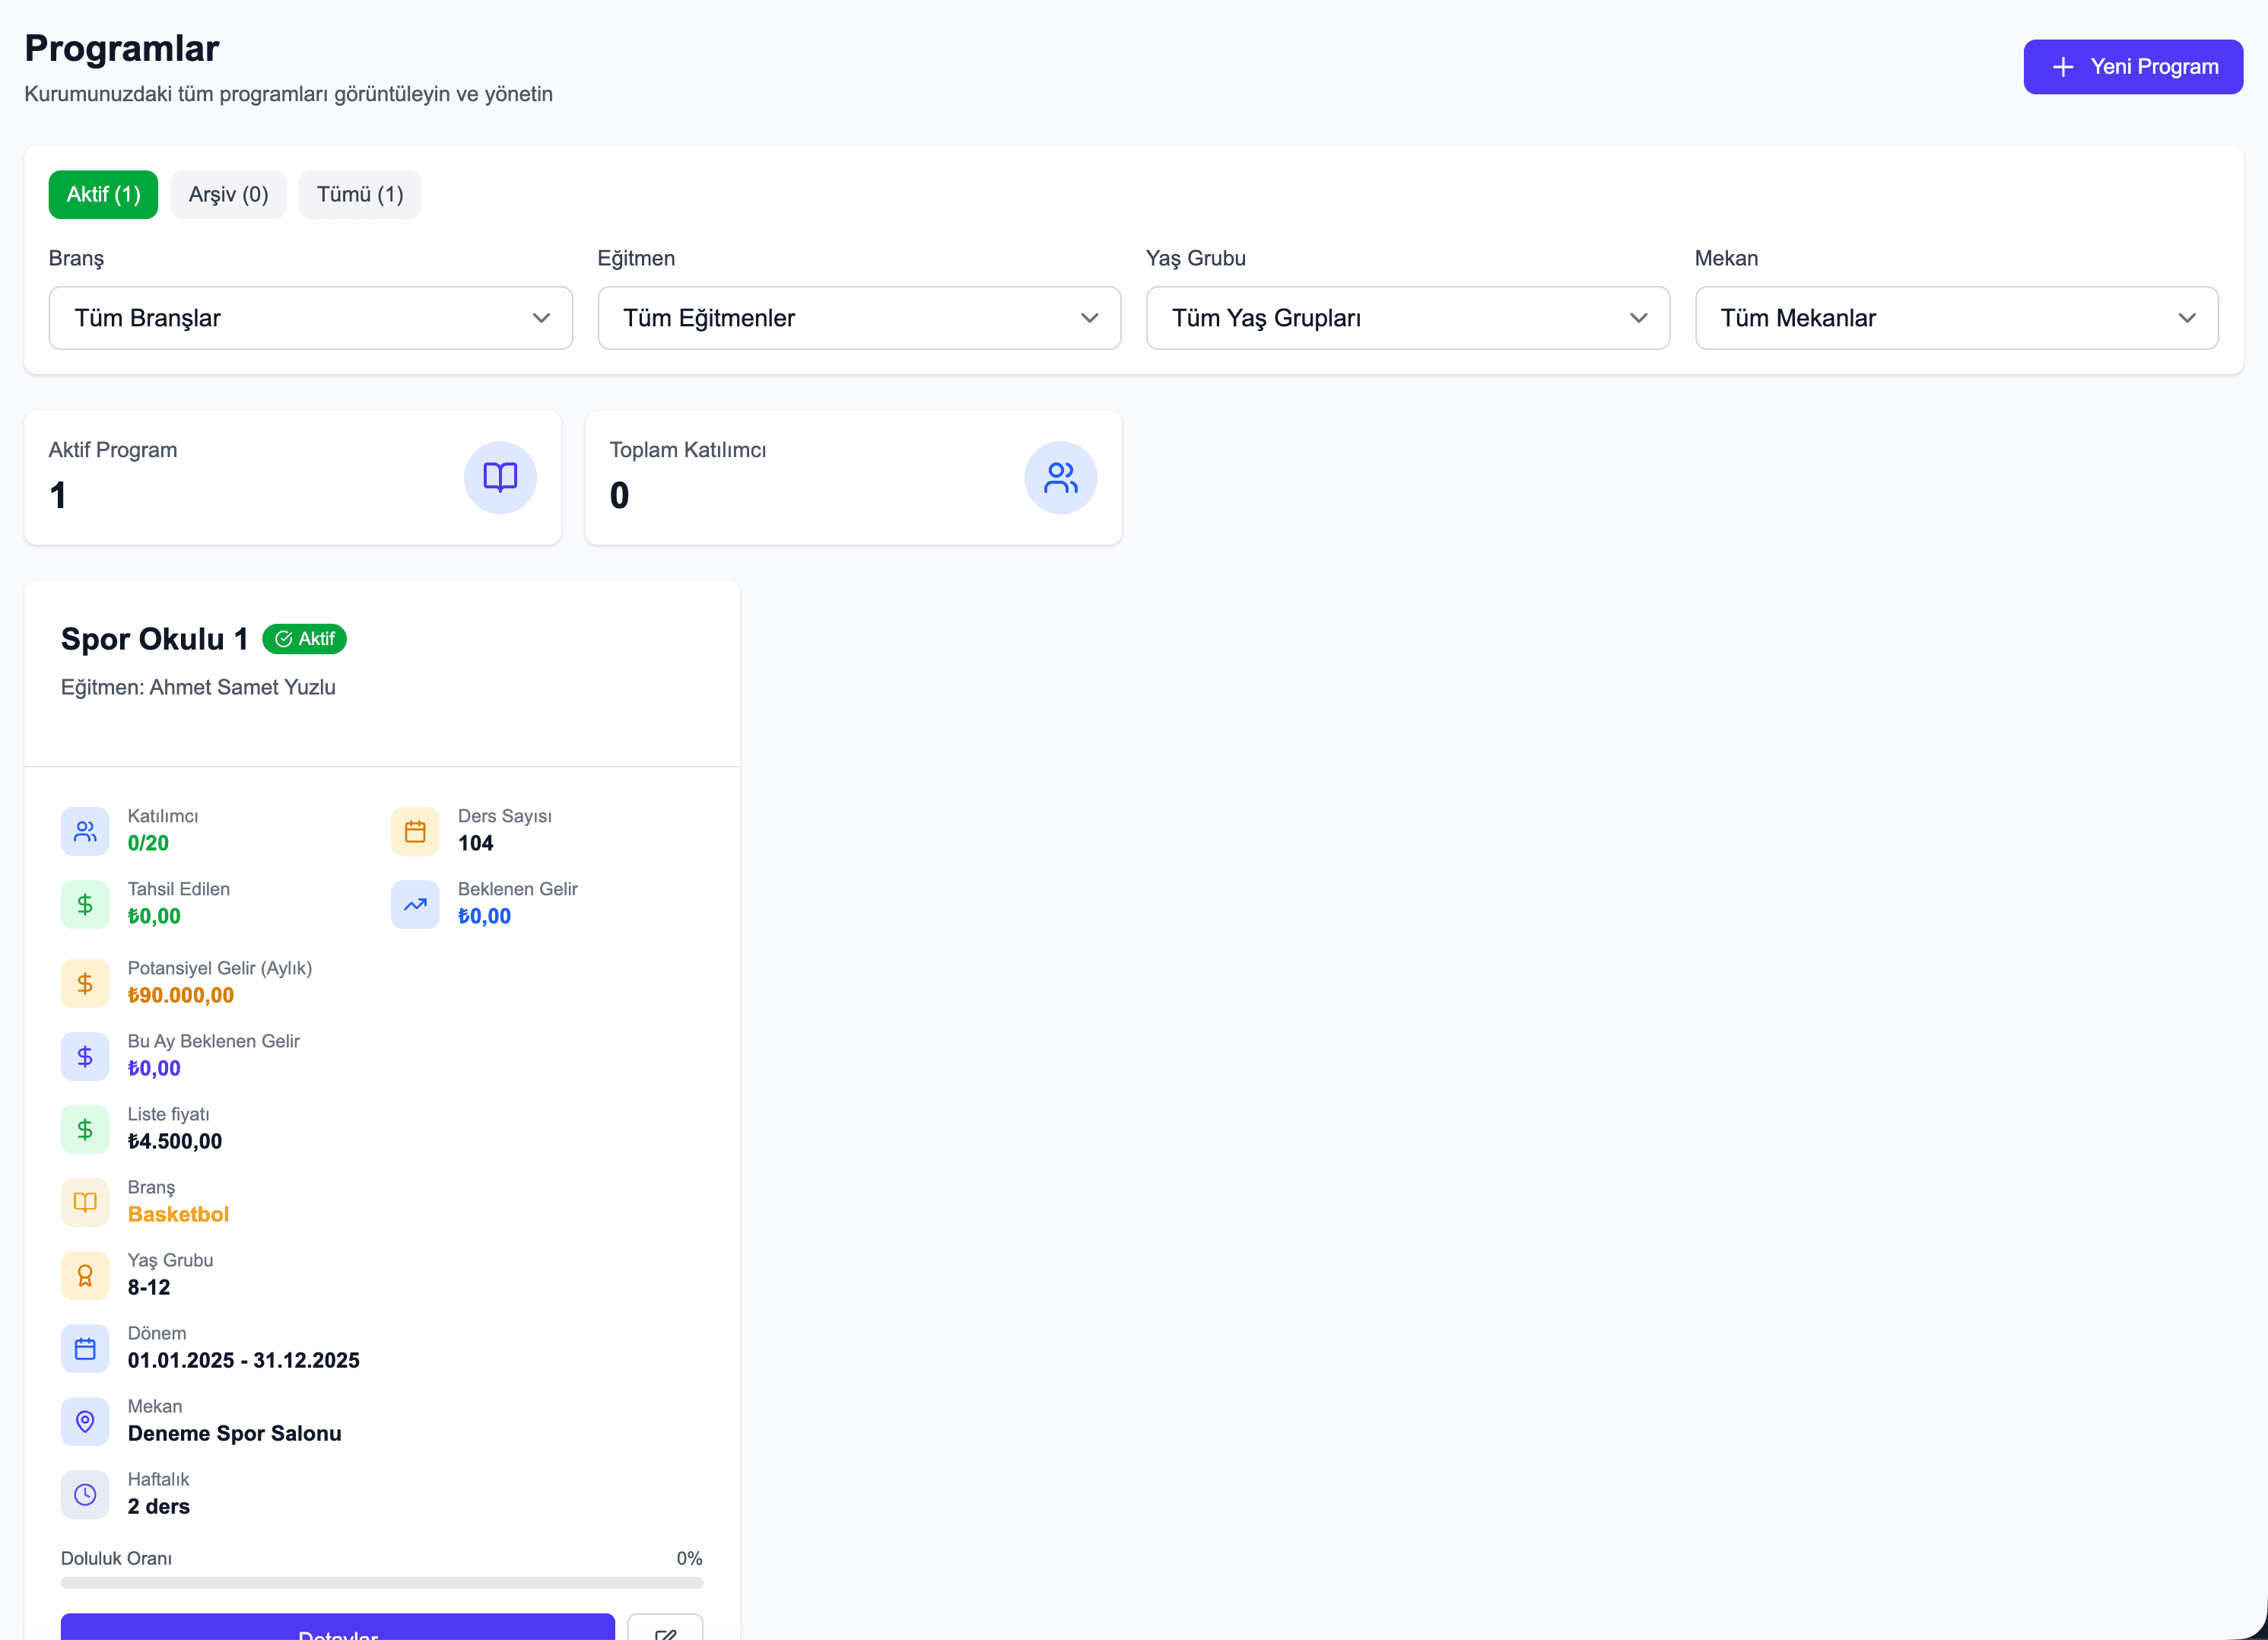Open the Tüm Branşlar dropdown
This screenshot has height=1640, width=2268.
(x=310, y=318)
